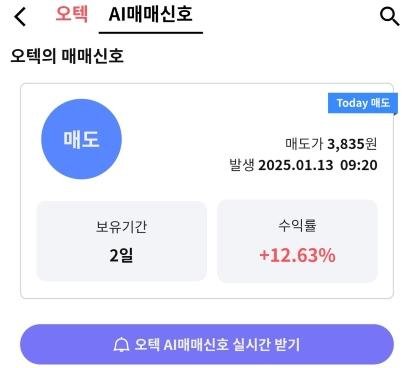Tap the 3,835원 sell price
This screenshot has width=414, height=368.
(352, 144)
